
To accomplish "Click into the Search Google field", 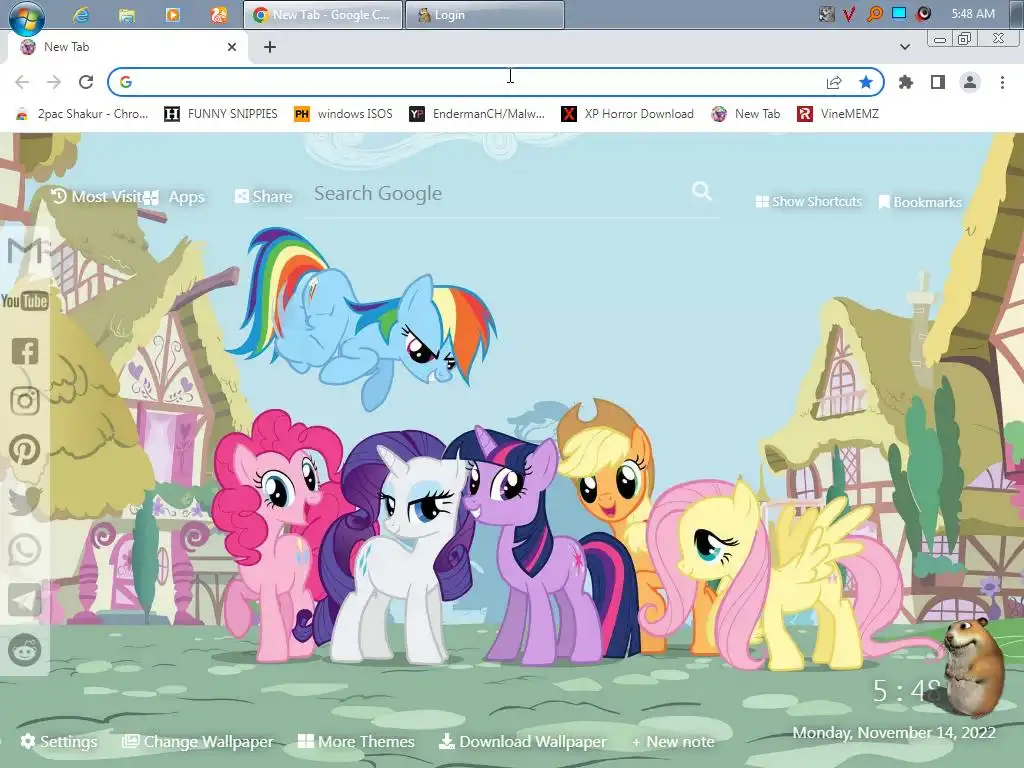I will (500, 194).
